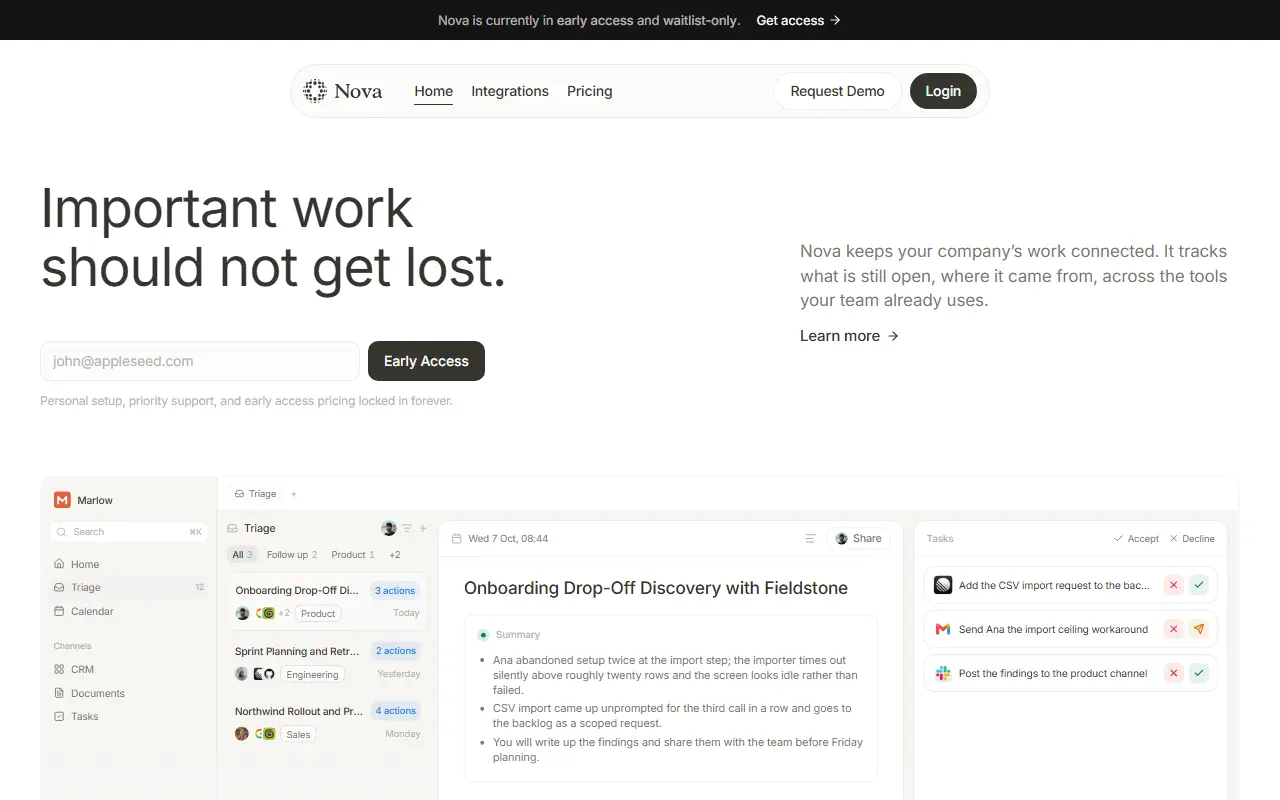Viewport: 1280px width, 800px height.
Task: Click the sidebar Search field
Action: [x=129, y=532]
